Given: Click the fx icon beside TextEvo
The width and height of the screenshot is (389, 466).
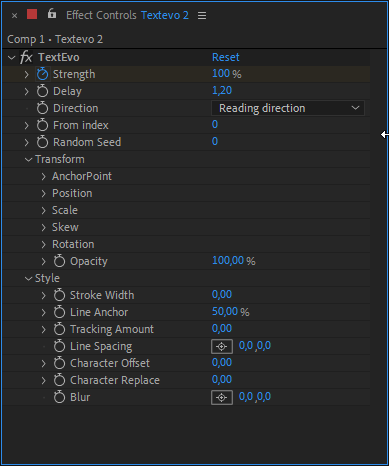Looking at the screenshot, I should coord(26,57).
